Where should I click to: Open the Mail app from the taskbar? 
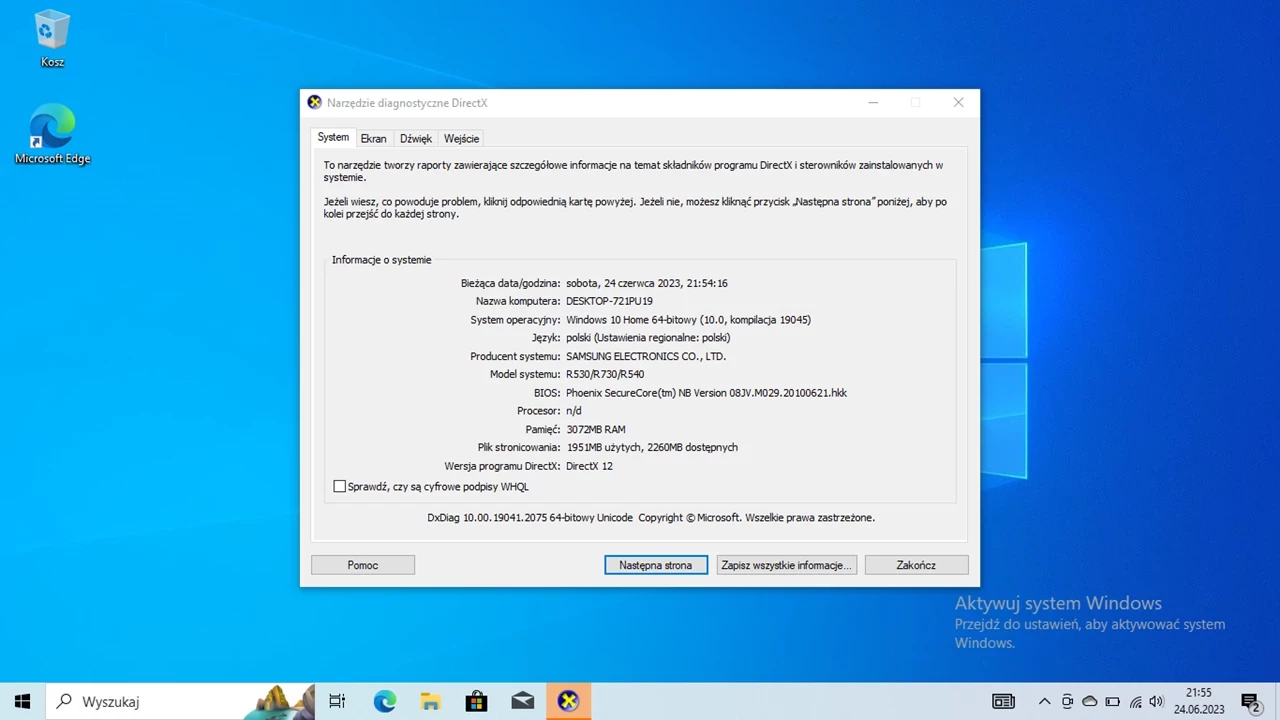pos(522,701)
